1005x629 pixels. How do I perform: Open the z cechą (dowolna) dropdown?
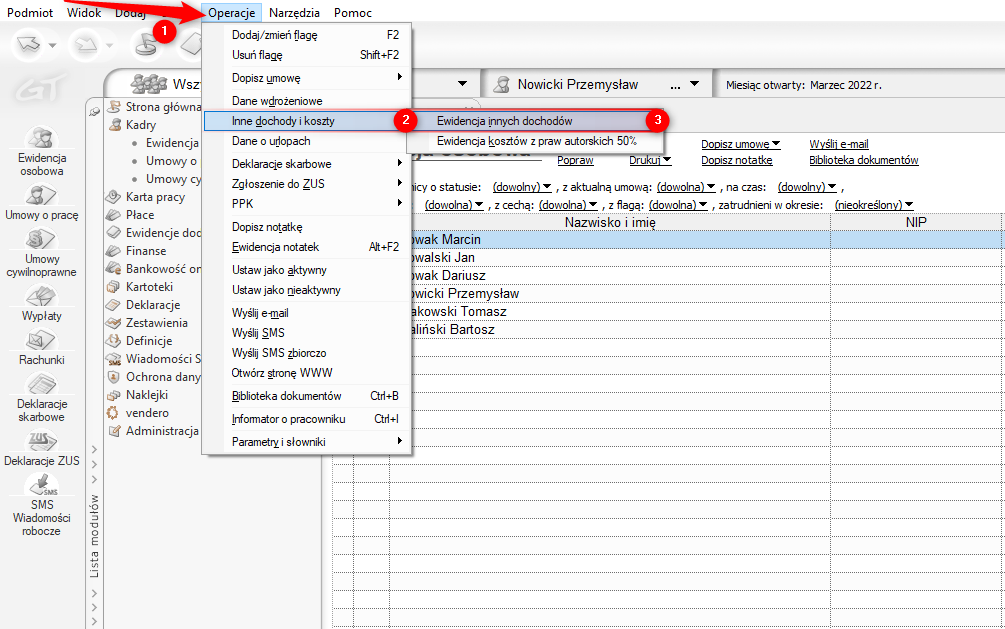568,205
